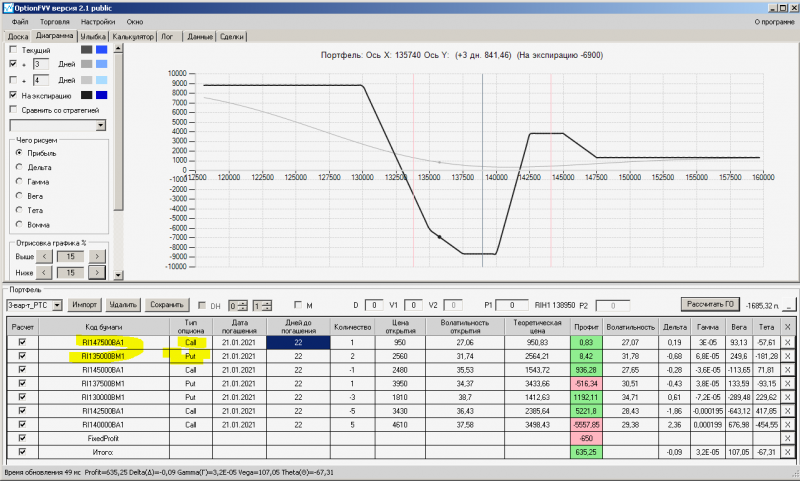Click the Импорт button
Image resolution: width=800 pixels, height=481 pixels.
click(85, 305)
